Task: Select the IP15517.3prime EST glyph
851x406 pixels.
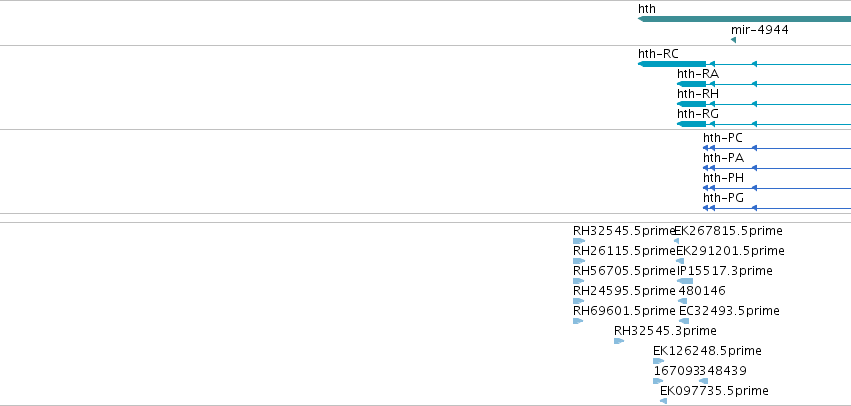Action: pyautogui.click(x=685, y=281)
